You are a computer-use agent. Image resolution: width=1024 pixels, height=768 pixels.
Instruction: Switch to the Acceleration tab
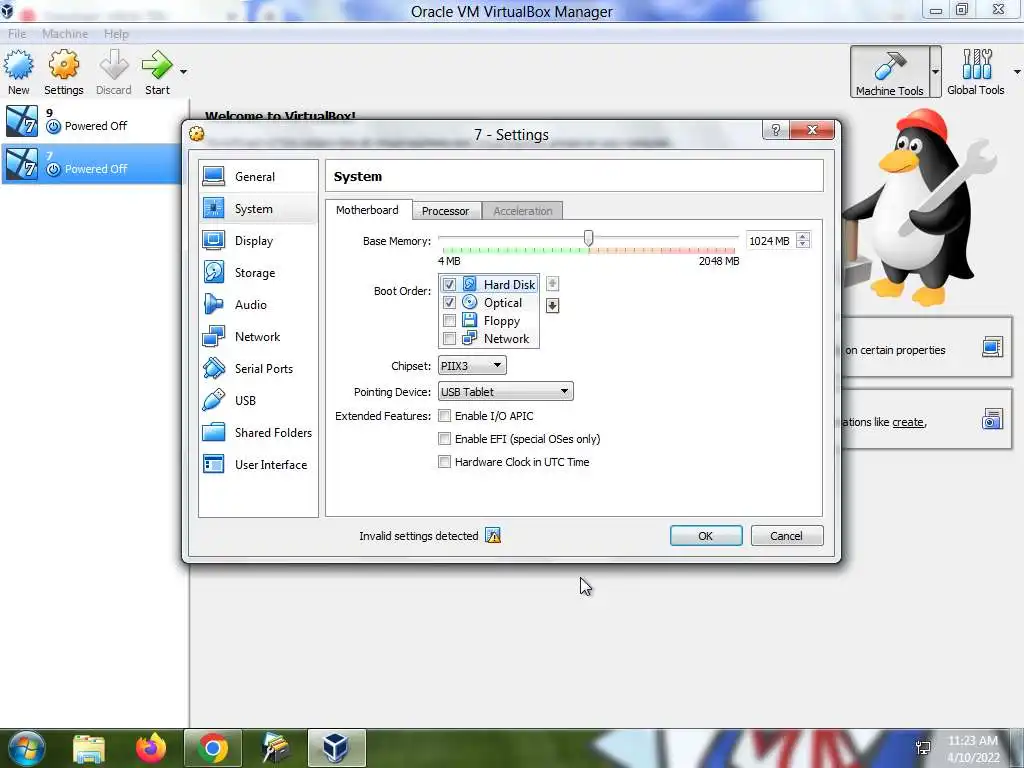point(522,210)
